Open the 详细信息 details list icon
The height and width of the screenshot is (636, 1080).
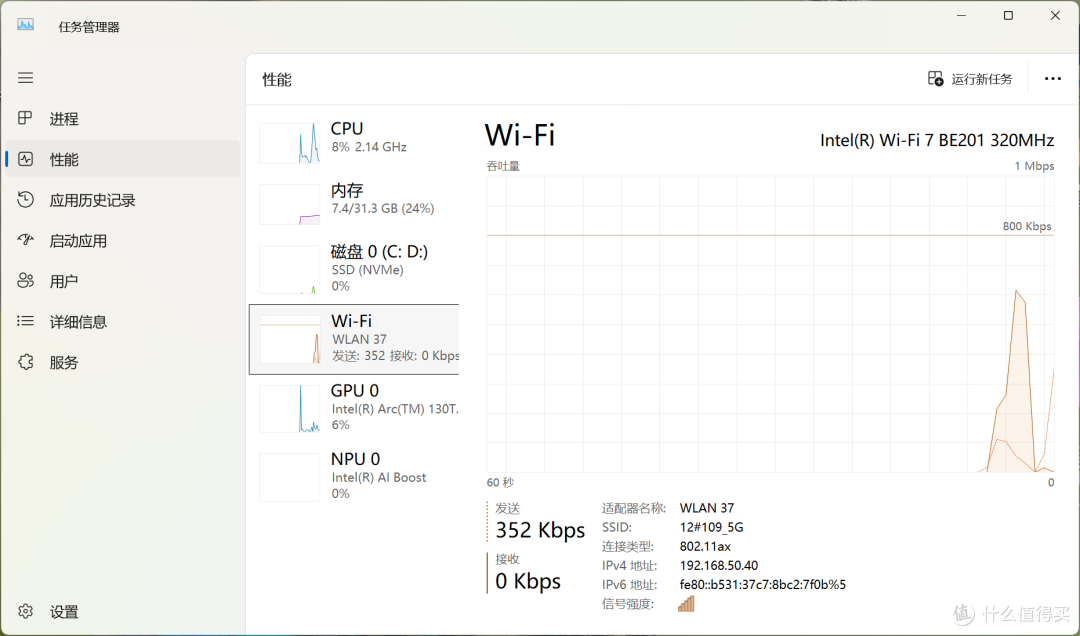coord(25,321)
